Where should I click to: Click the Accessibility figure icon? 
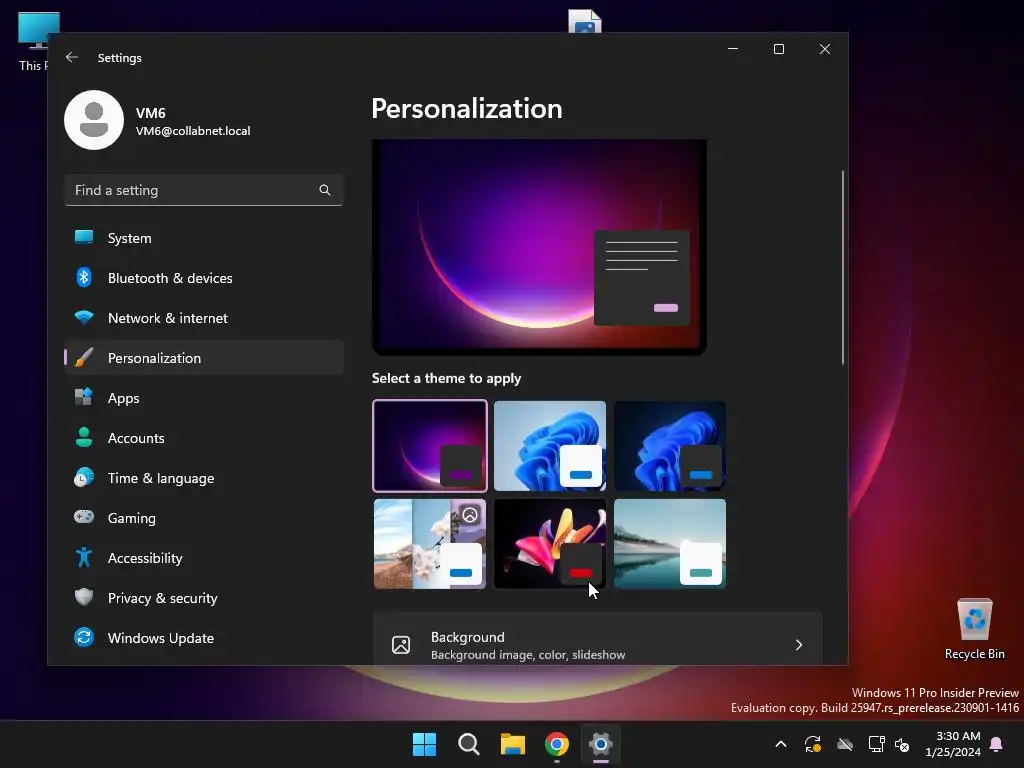(84, 557)
